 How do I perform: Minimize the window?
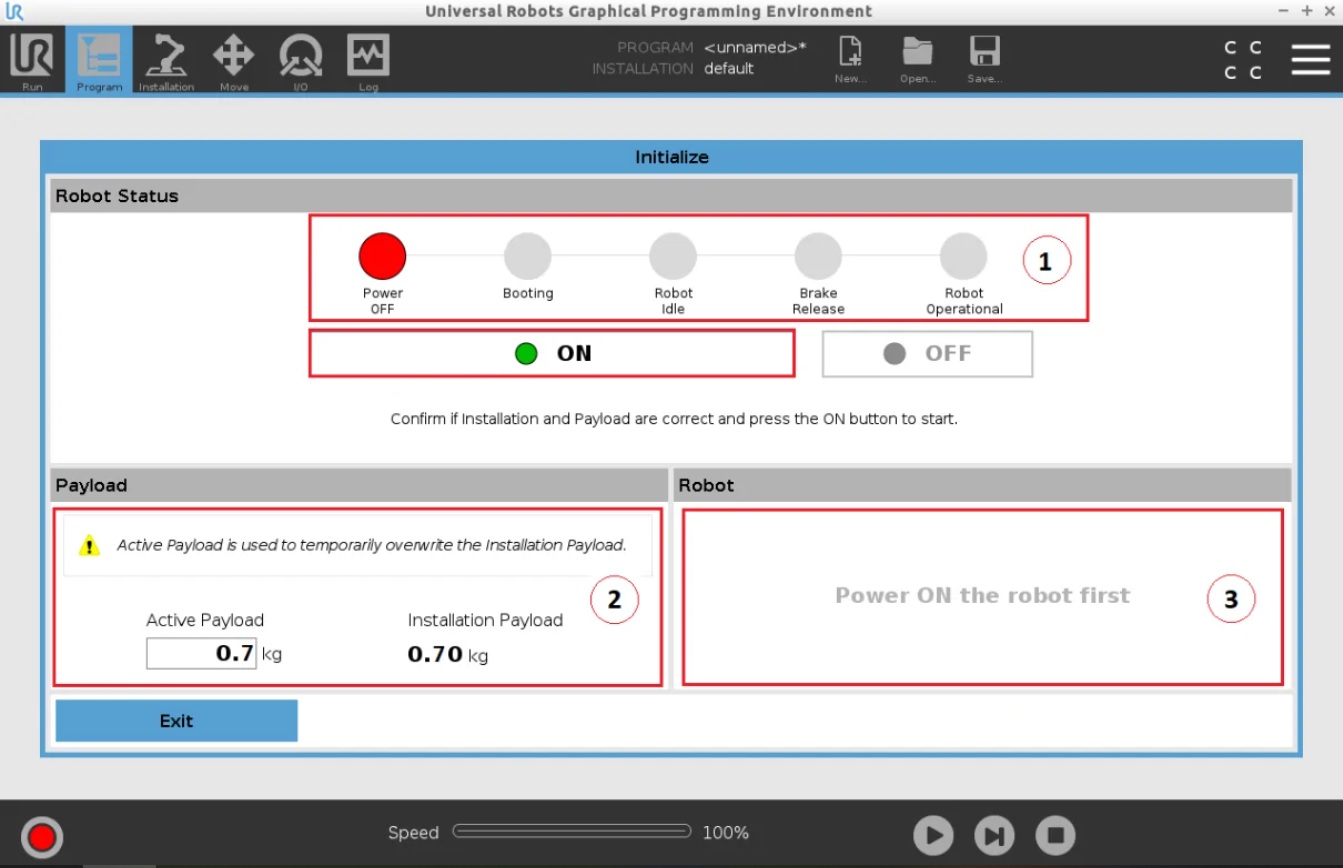click(1284, 11)
